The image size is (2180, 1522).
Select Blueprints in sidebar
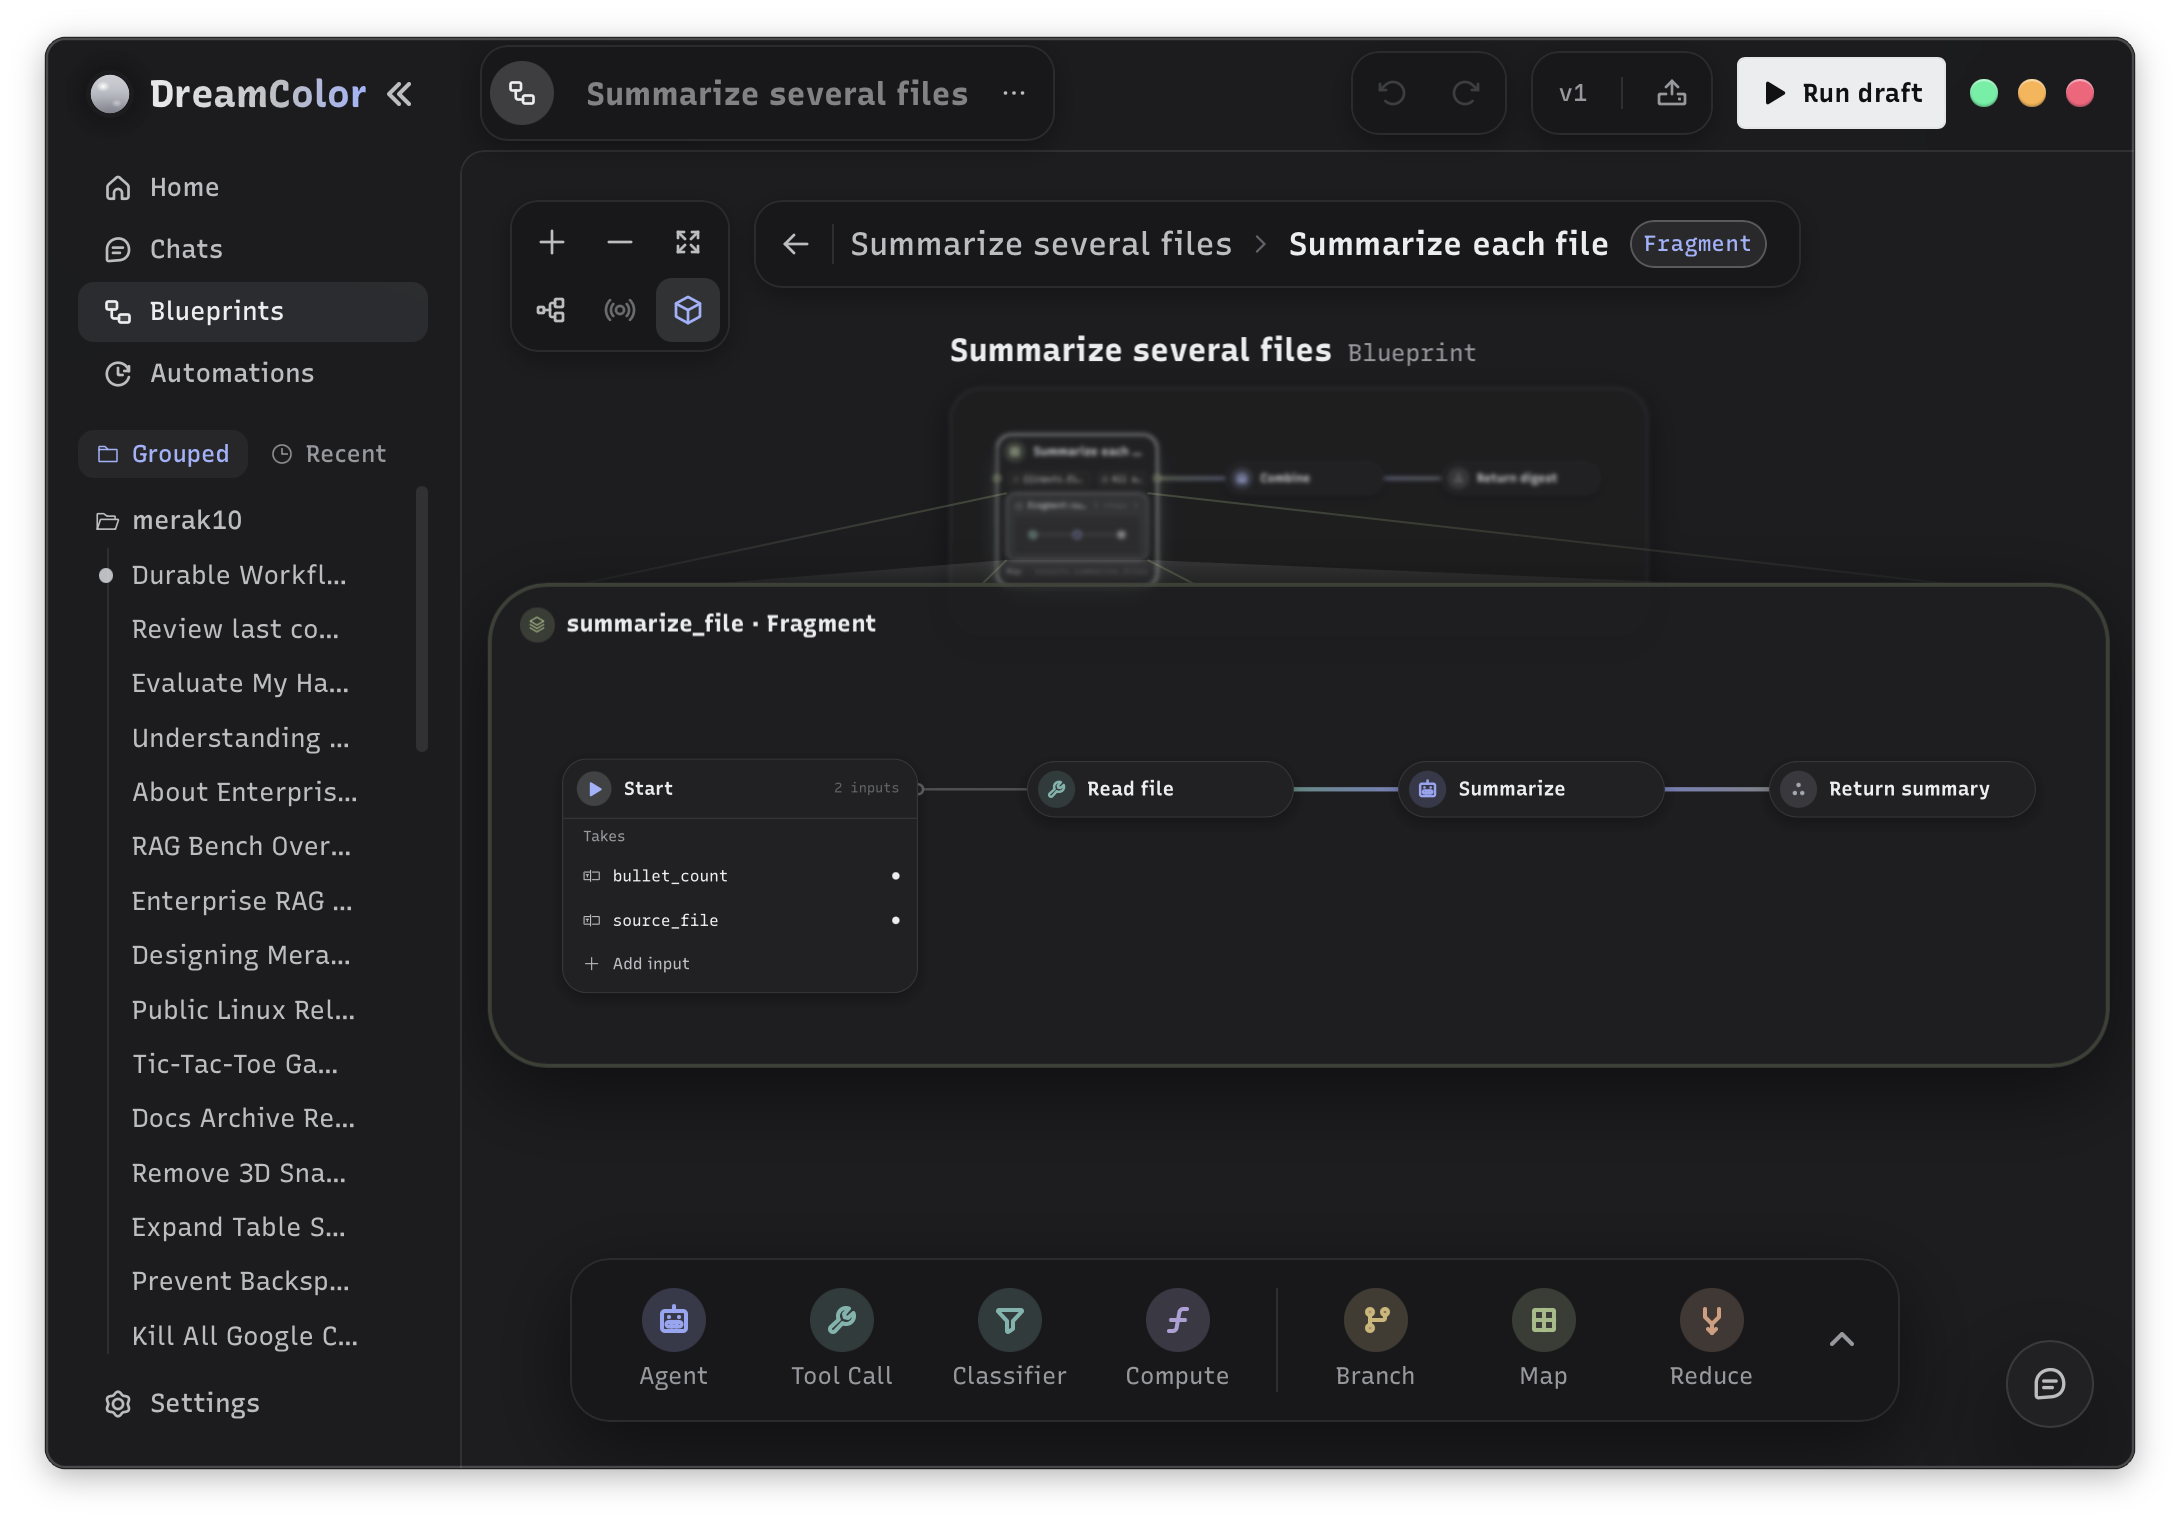coord(253,311)
